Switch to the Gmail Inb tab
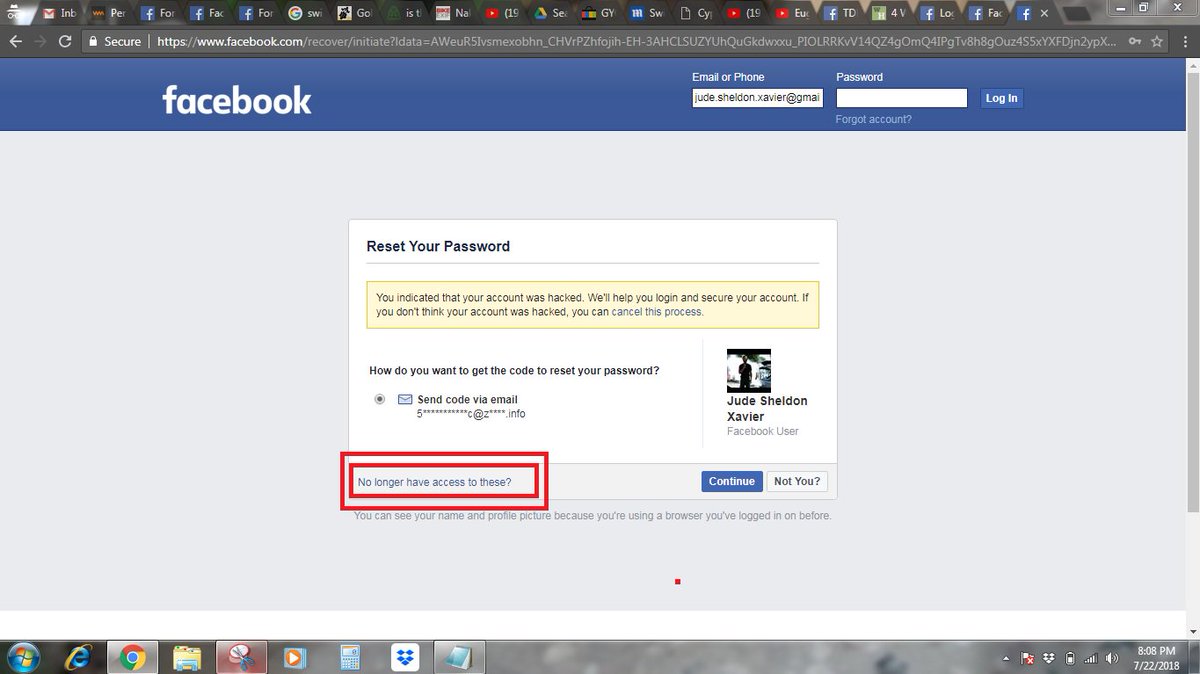The width and height of the screenshot is (1200, 674). tap(59, 14)
